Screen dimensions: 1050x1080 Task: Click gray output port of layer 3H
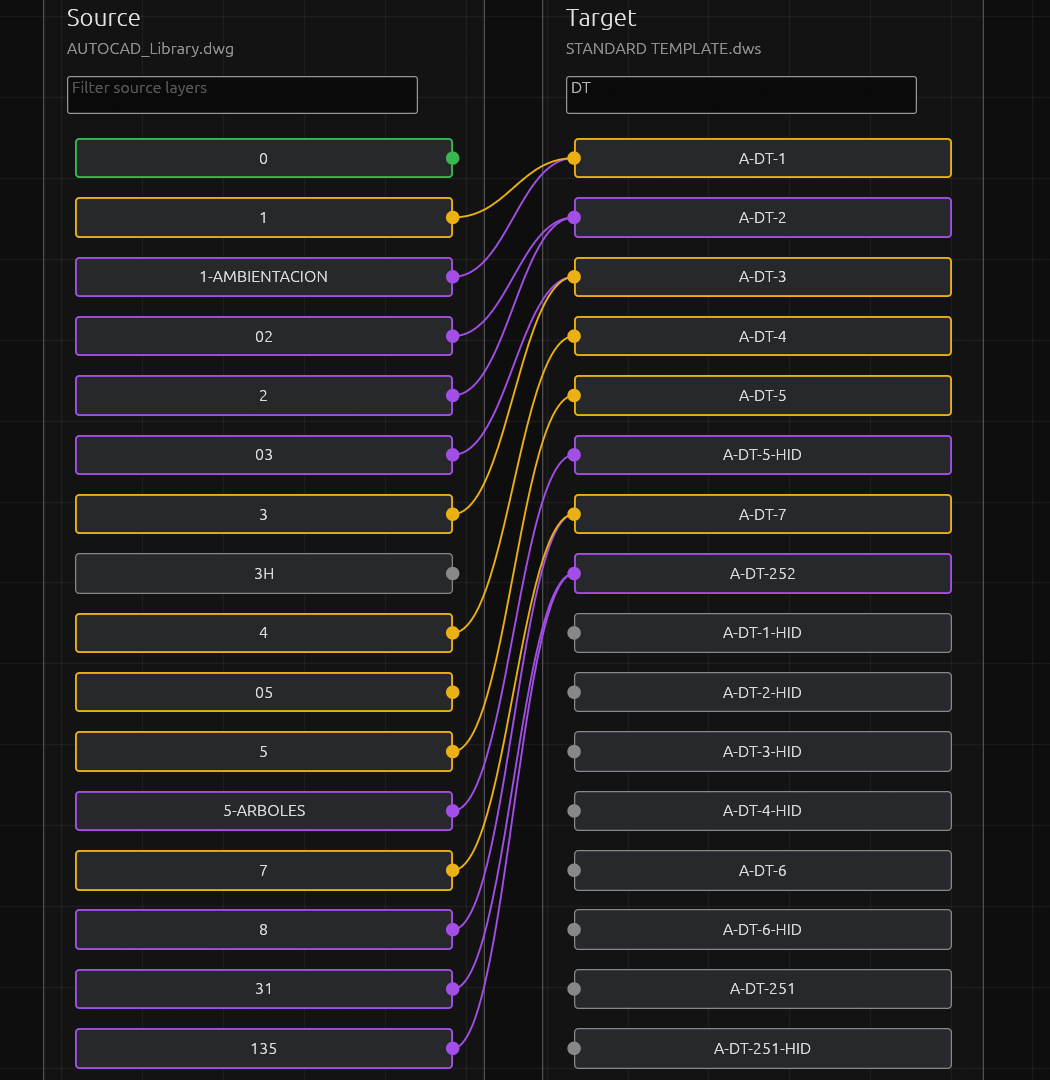tap(453, 574)
